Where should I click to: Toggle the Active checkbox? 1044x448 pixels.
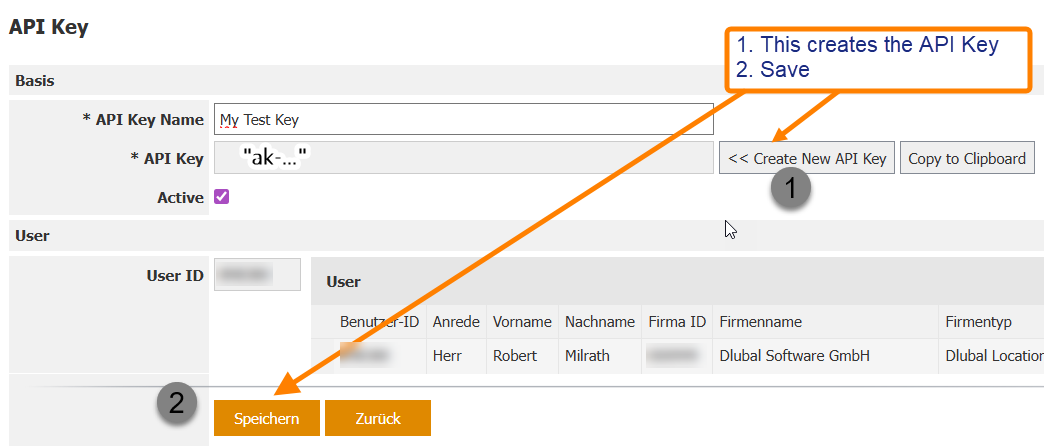[222, 197]
